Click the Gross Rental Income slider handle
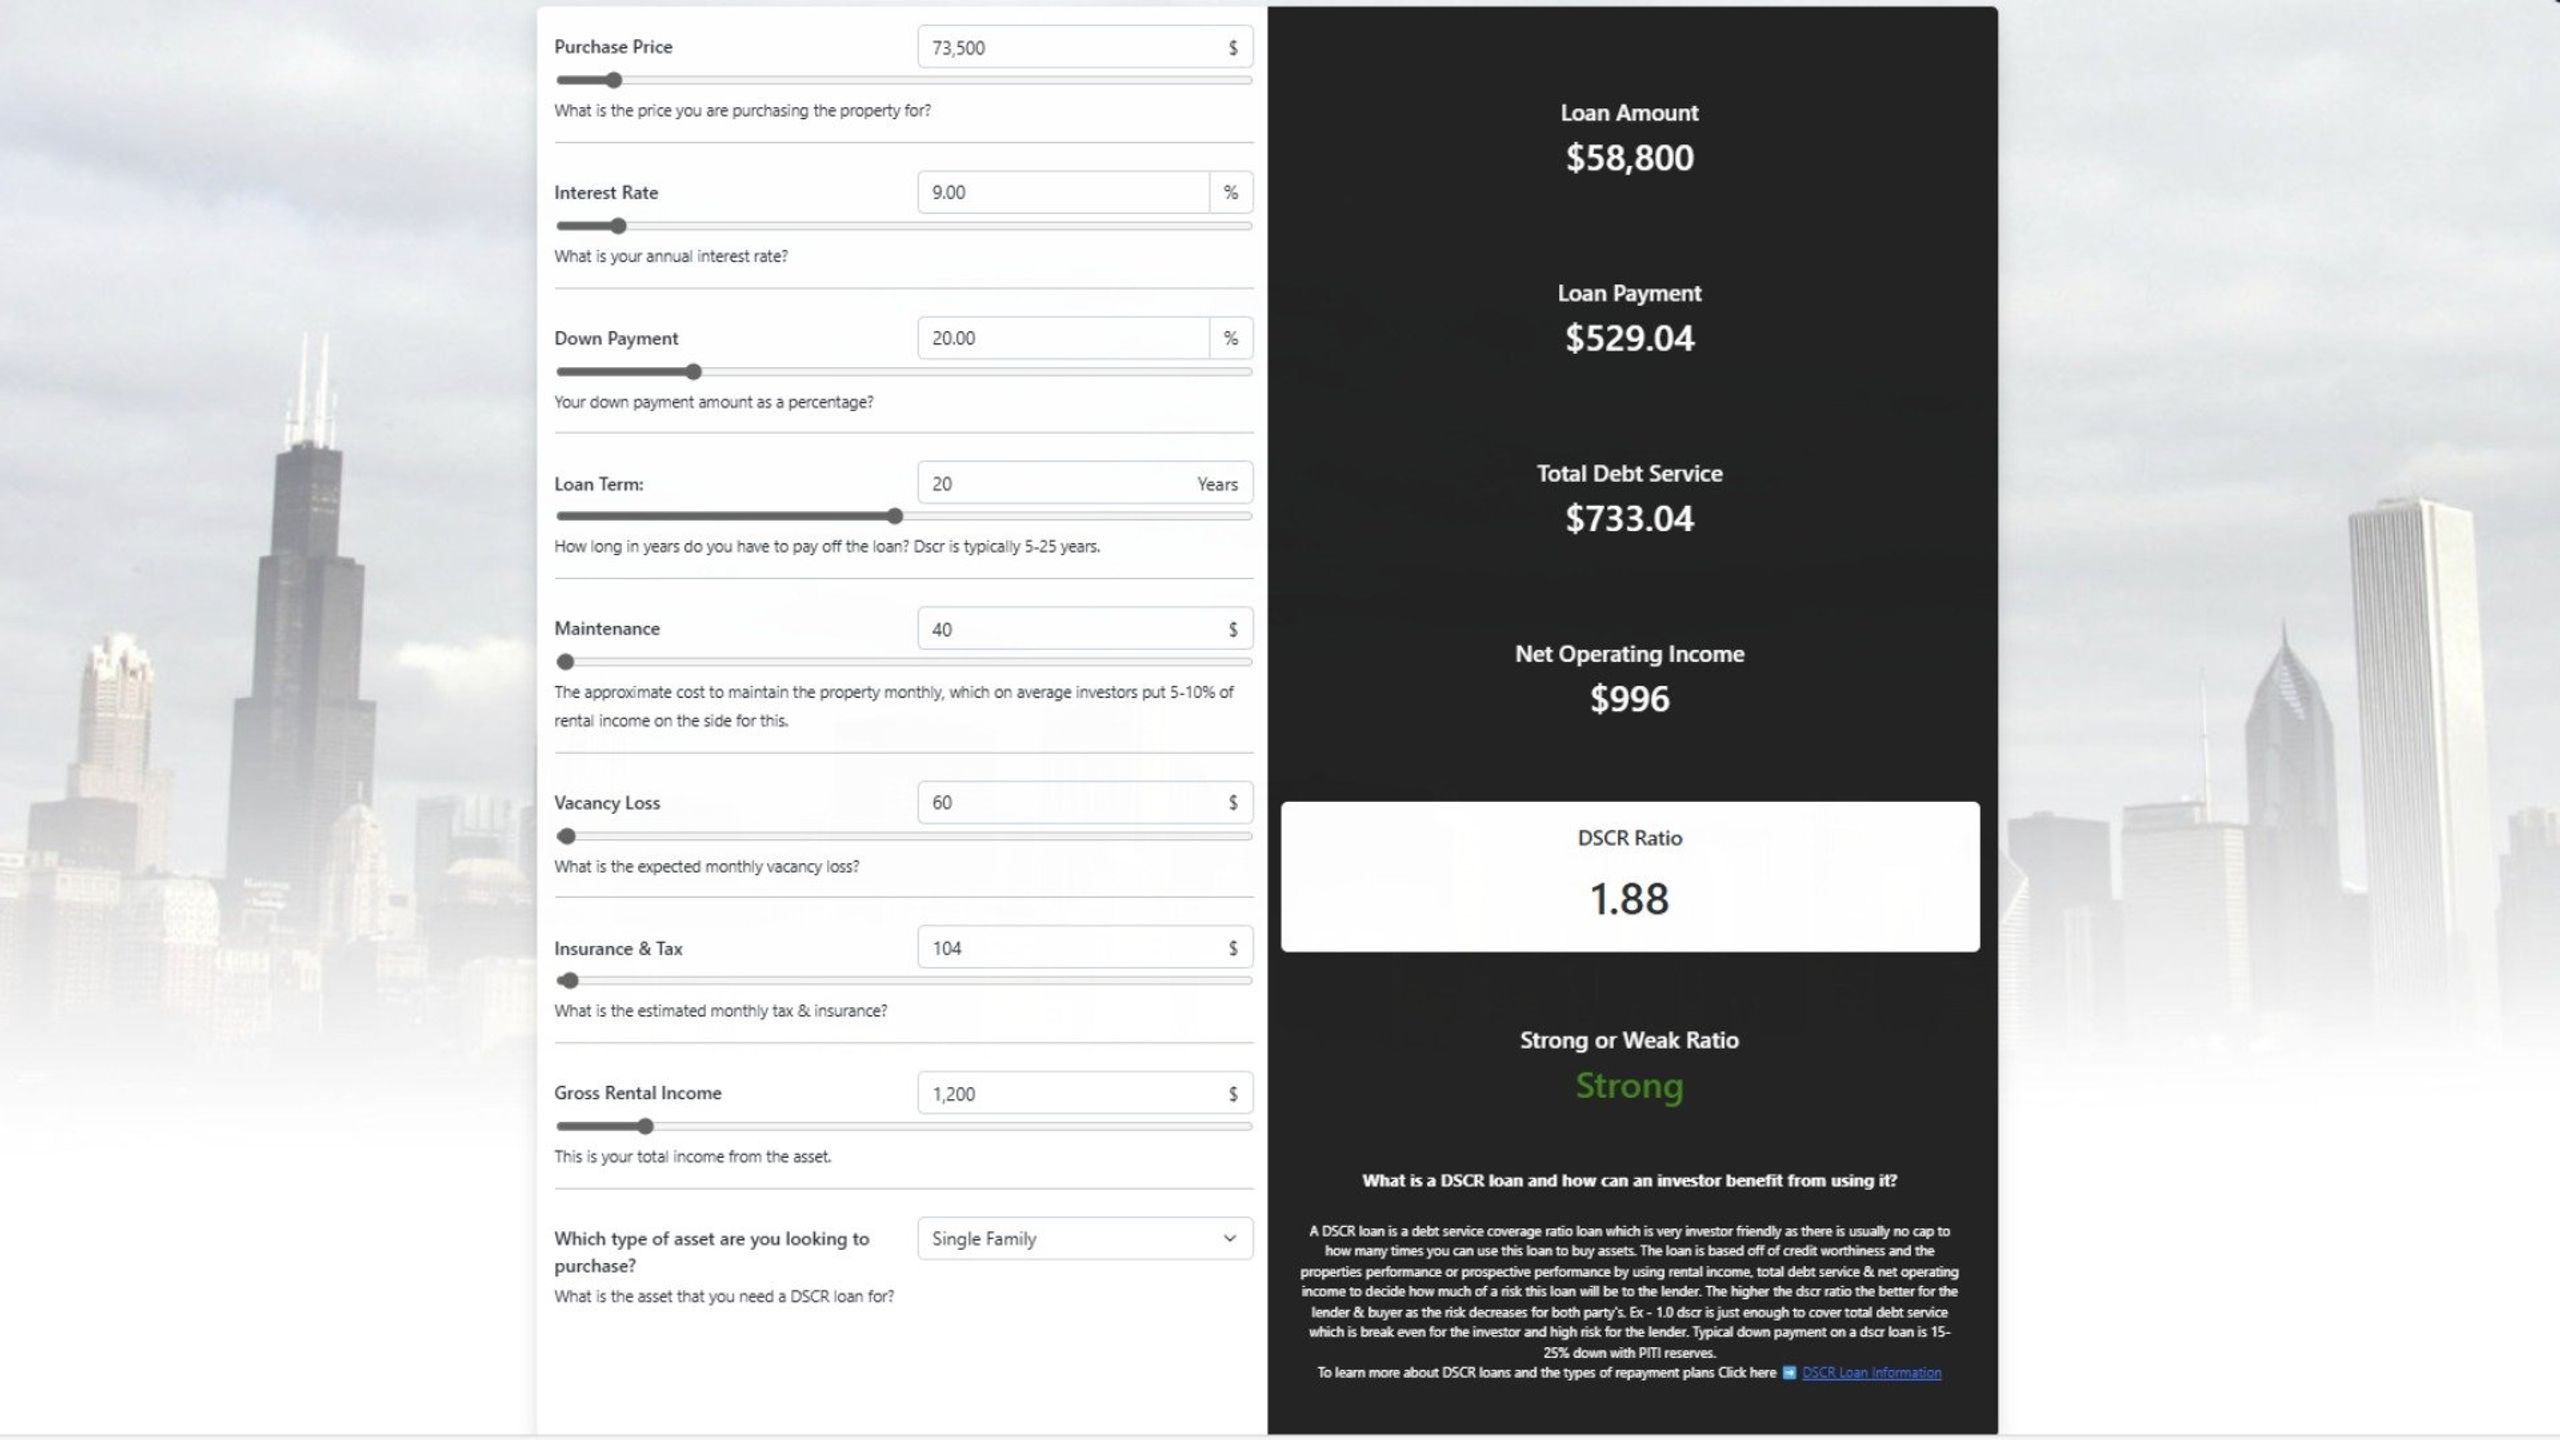This screenshot has width=2560, height=1440. click(x=646, y=1127)
